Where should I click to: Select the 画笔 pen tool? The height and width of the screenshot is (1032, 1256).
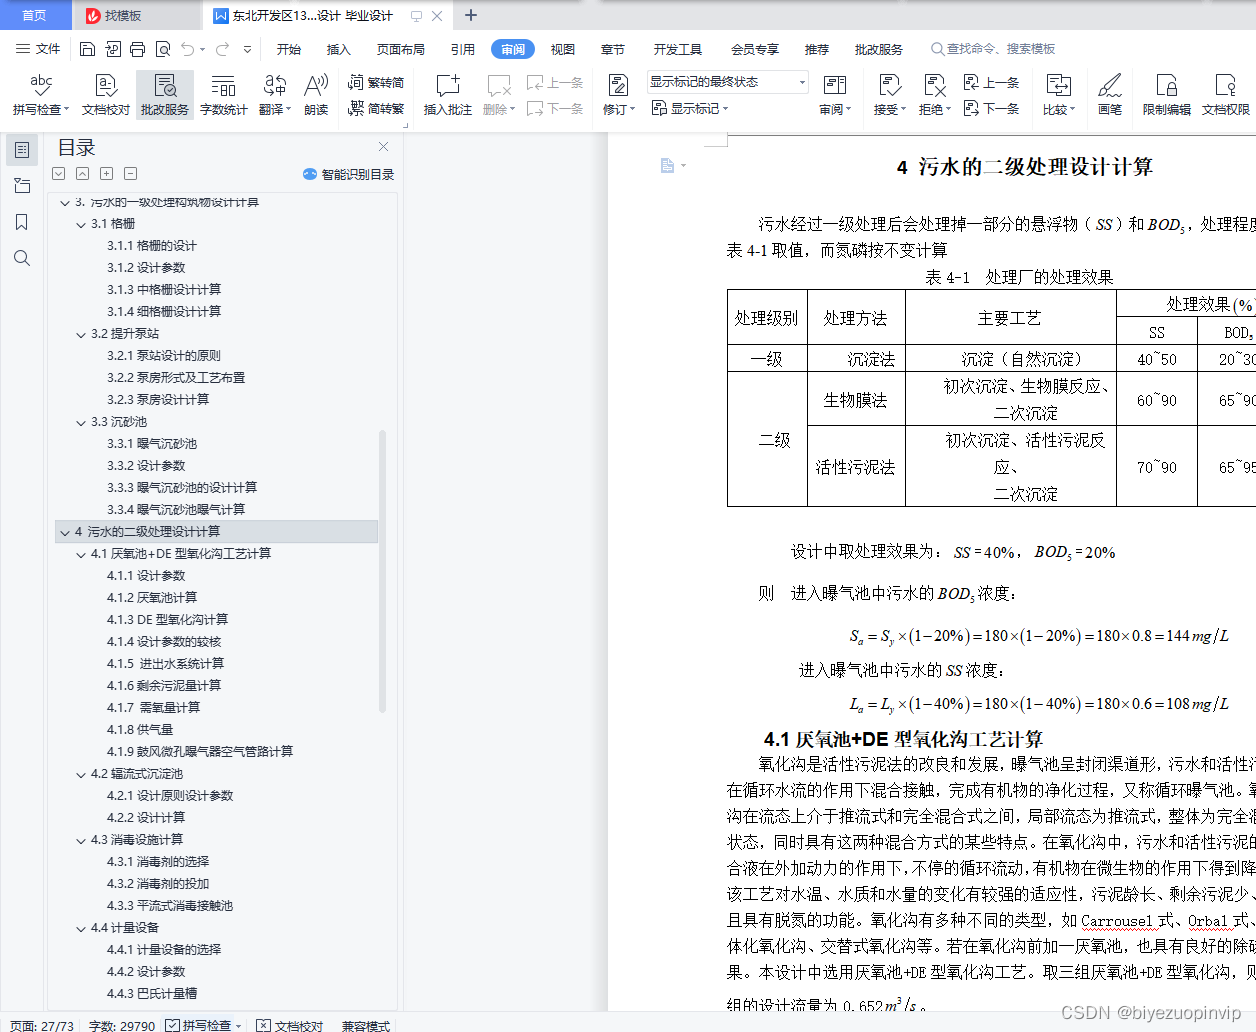click(1110, 95)
